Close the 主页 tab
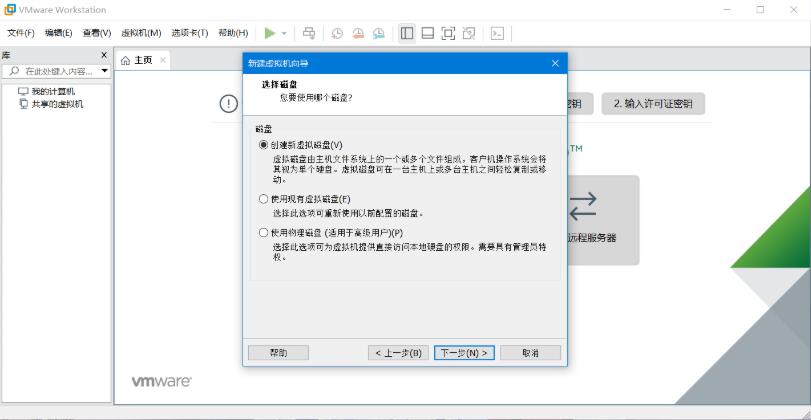The image size is (811, 420). click(x=162, y=61)
